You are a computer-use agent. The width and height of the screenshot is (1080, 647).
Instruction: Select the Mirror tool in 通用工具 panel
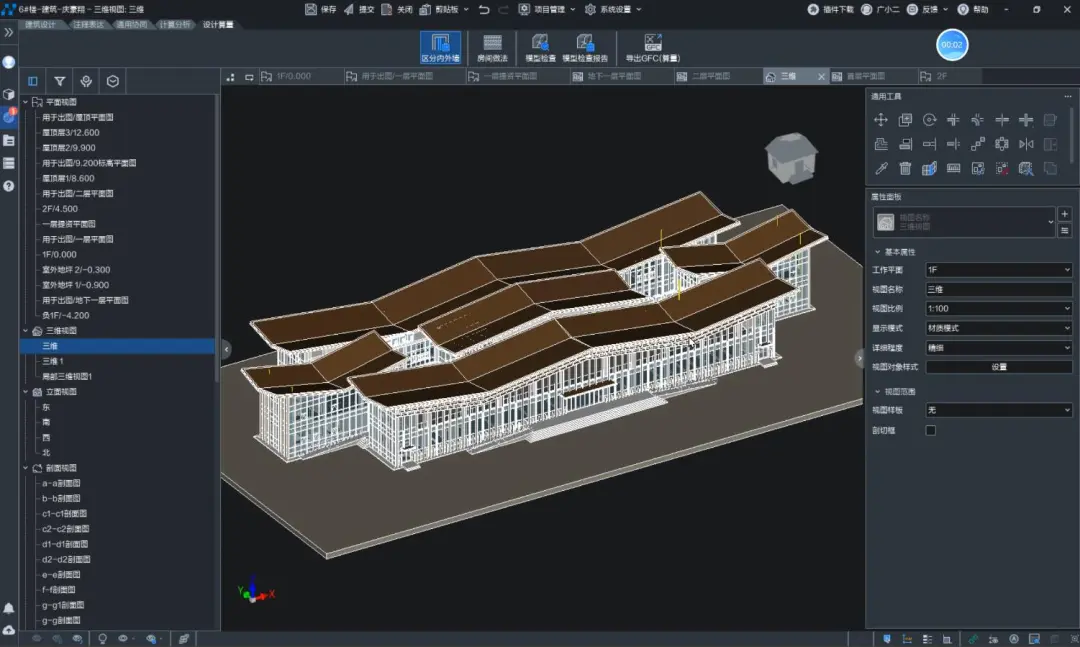click(1026, 144)
